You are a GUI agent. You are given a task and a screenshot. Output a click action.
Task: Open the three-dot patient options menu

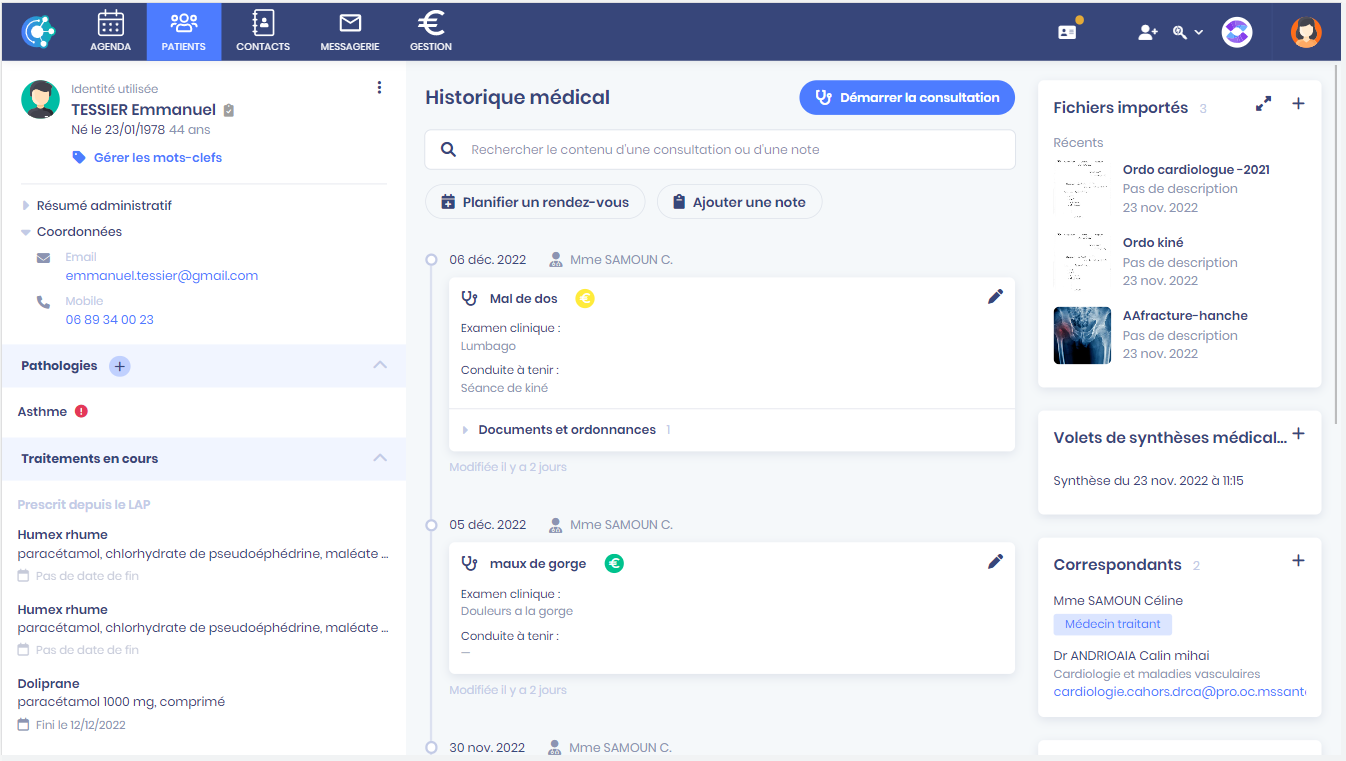379,88
